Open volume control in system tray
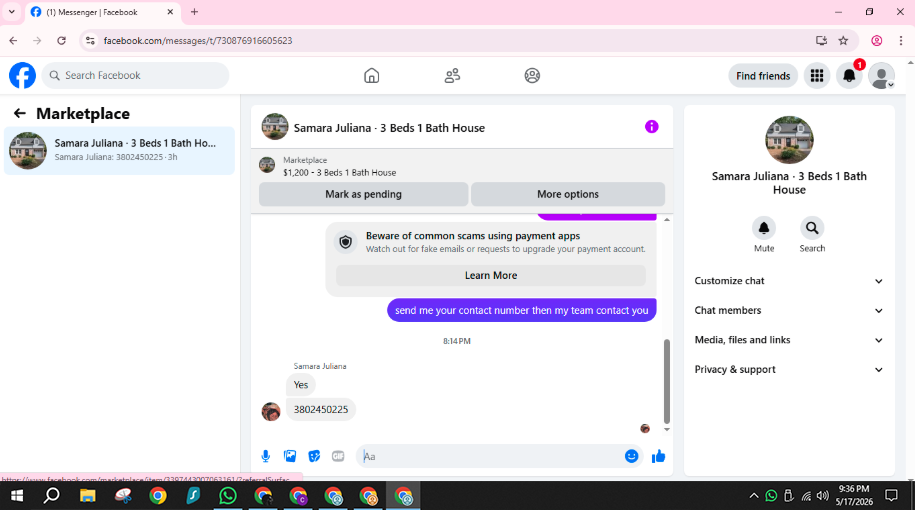This screenshot has height=510, width=915. (823, 496)
